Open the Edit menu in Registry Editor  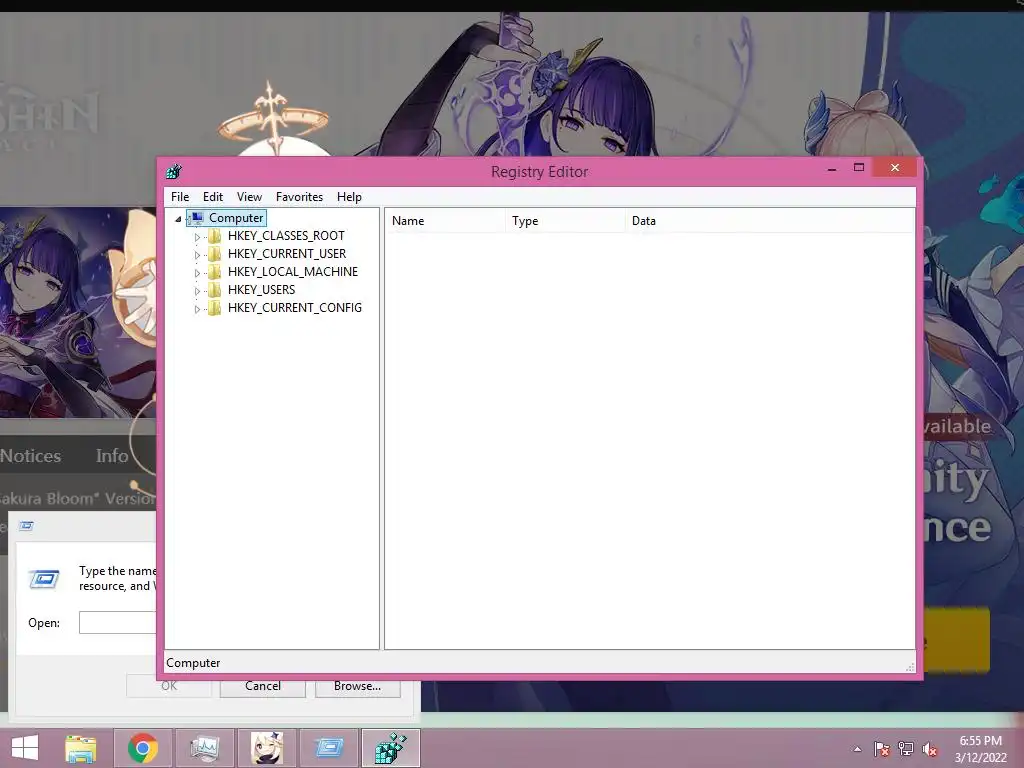point(213,197)
